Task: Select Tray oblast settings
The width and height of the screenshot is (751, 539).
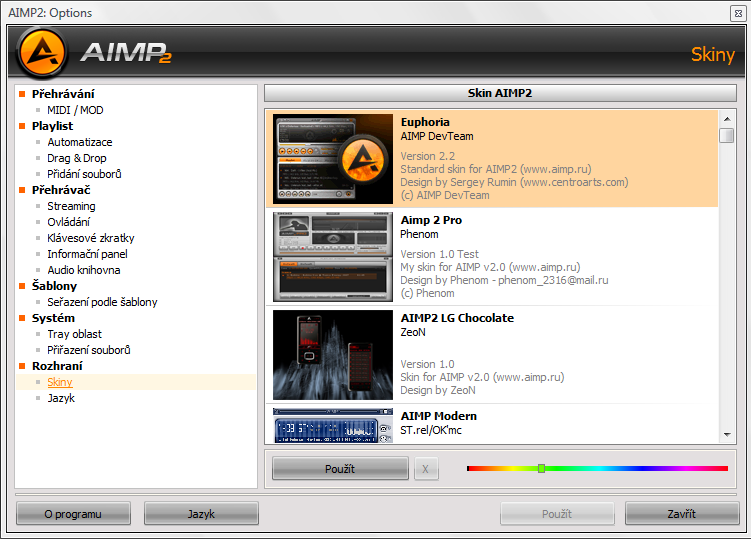Action: tap(74, 334)
